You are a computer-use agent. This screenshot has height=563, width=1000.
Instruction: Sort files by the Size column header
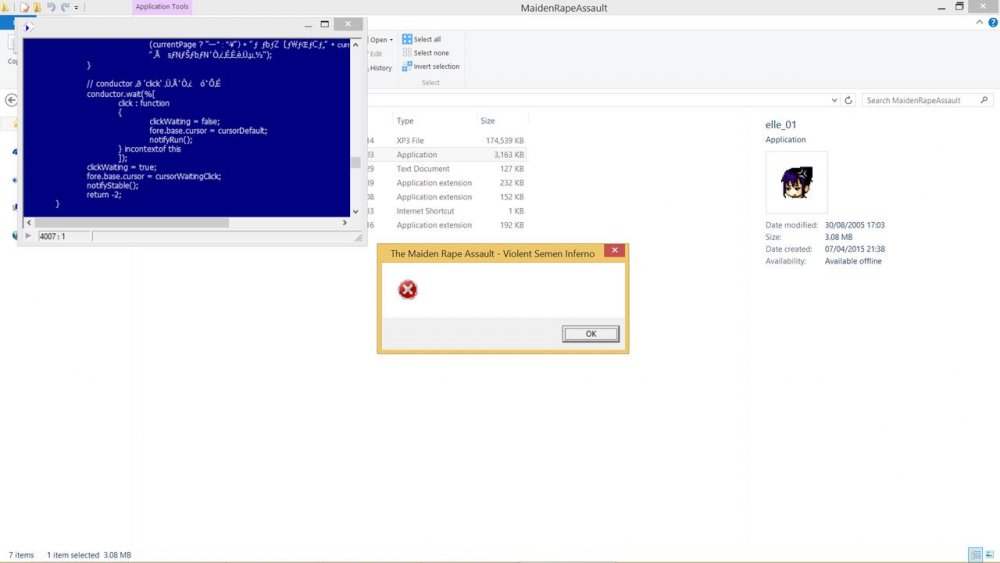point(488,121)
